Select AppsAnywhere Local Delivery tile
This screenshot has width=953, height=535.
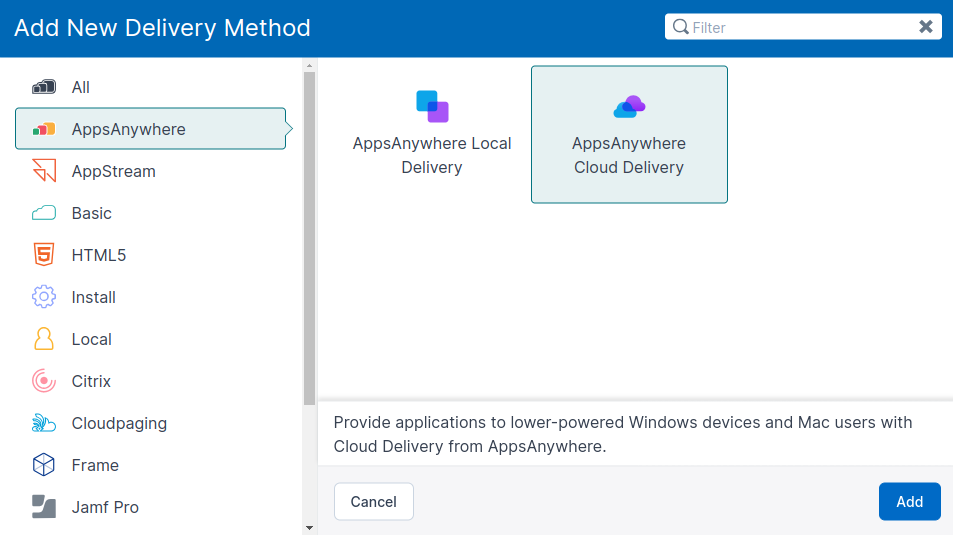[x=432, y=135]
